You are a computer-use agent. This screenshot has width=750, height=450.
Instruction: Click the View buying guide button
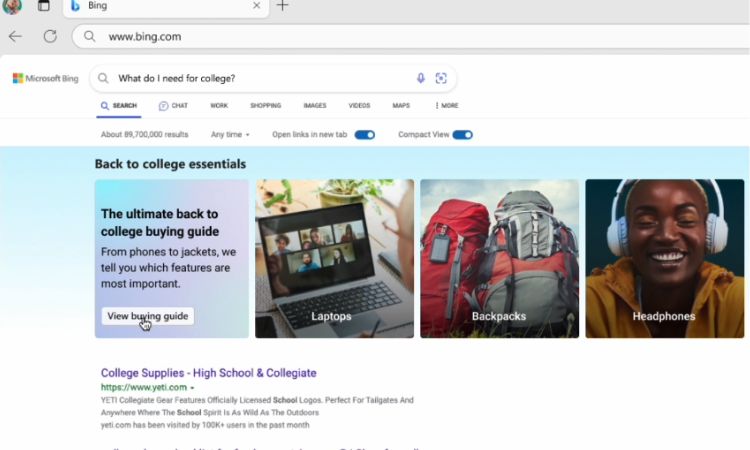(x=148, y=316)
